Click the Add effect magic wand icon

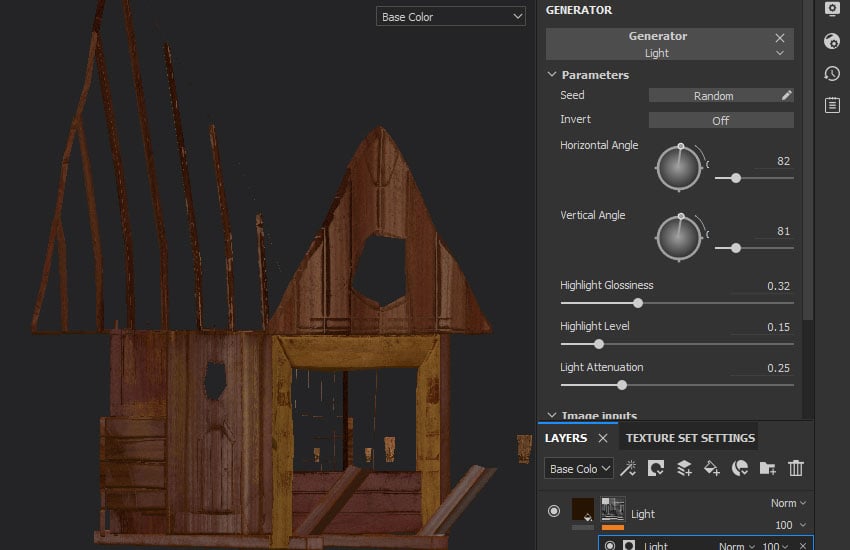tap(629, 468)
